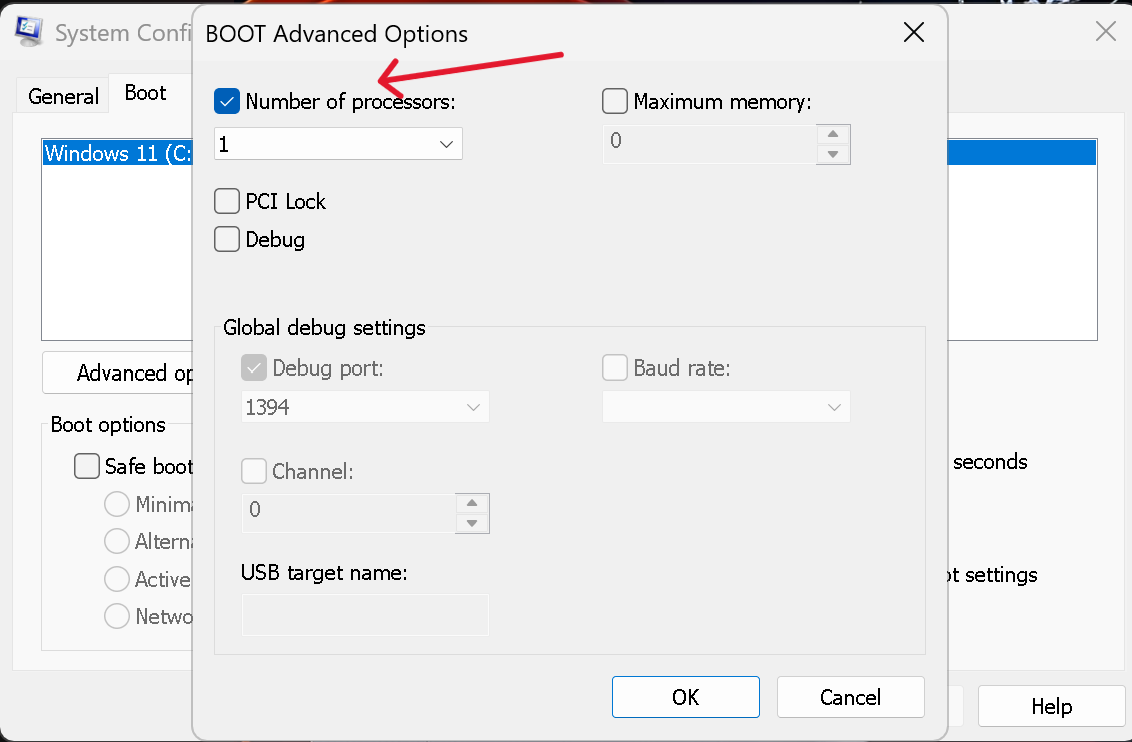This screenshot has height=742, width=1132.
Task: Click the Maximum memory up arrow
Action: point(833,134)
